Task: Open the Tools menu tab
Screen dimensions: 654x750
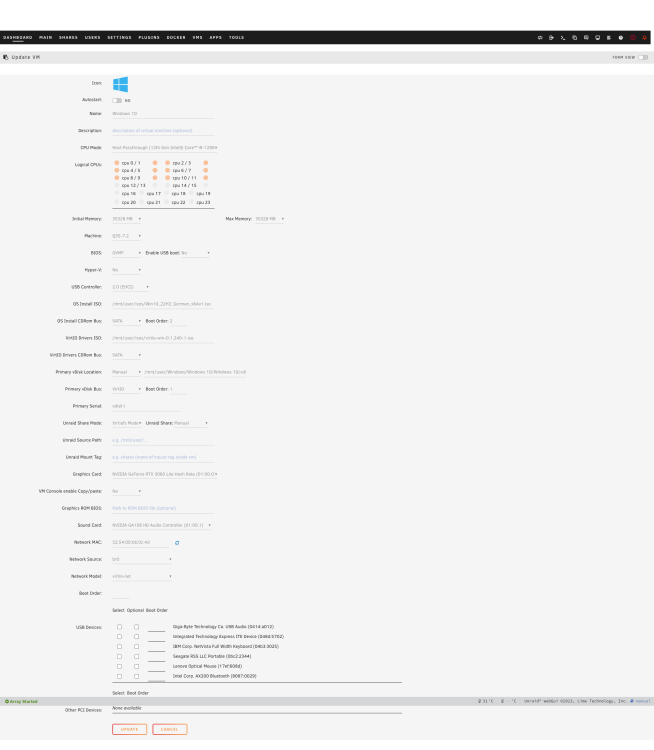Action: [x=236, y=37]
